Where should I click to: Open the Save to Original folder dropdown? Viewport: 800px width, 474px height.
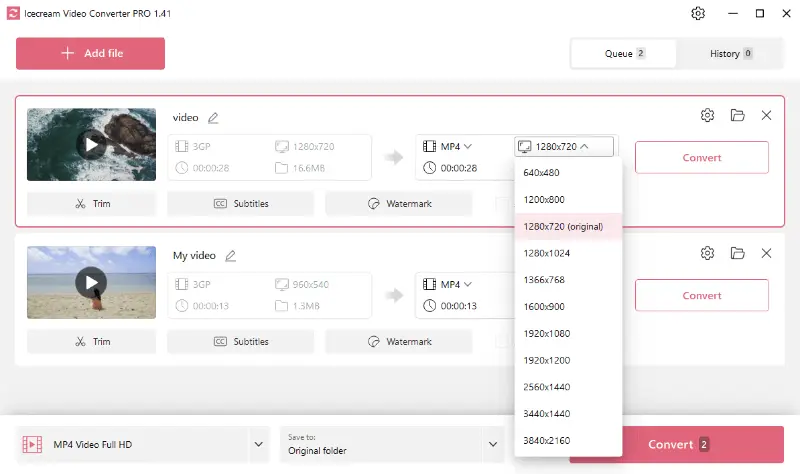coord(493,444)
